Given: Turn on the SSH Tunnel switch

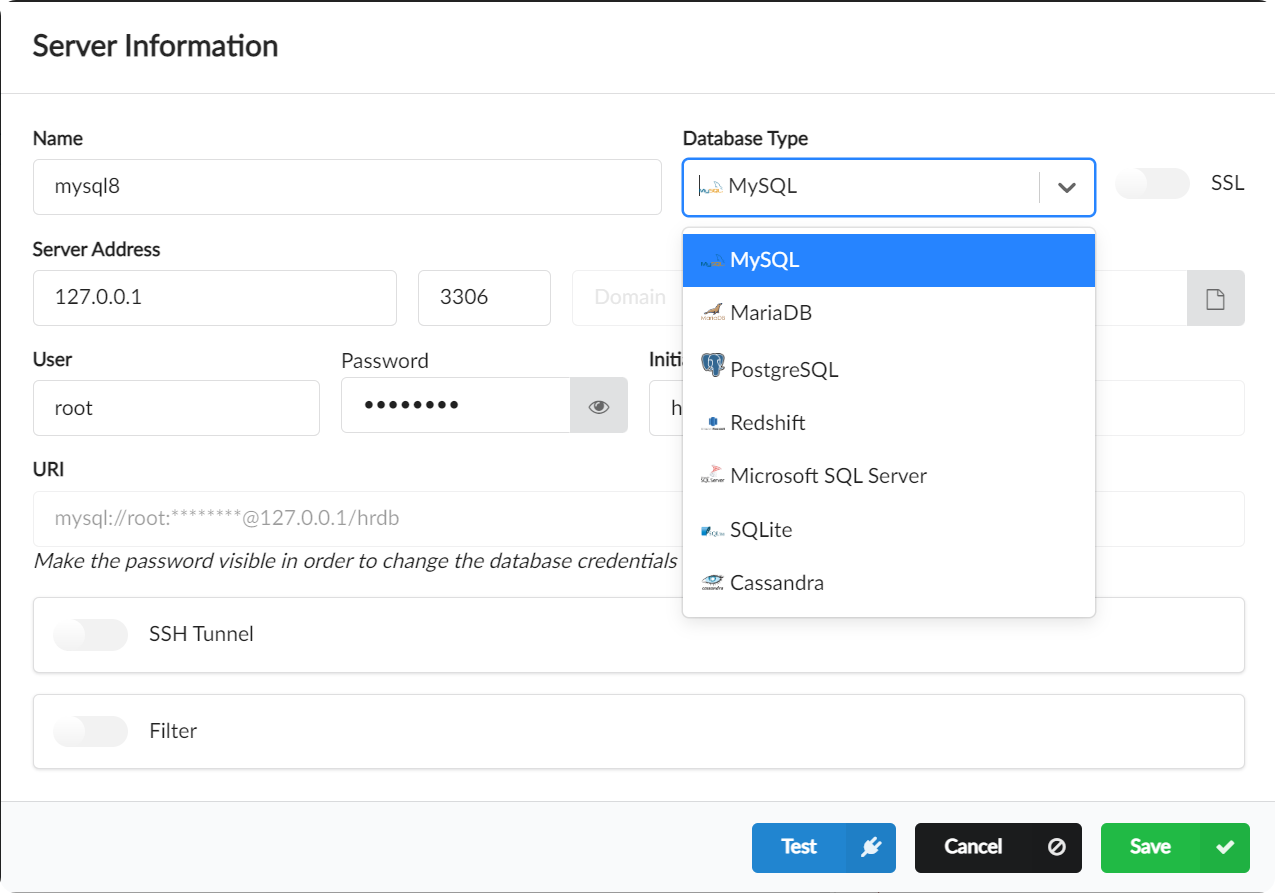Looking at the screenshot, I should [91, 634].
